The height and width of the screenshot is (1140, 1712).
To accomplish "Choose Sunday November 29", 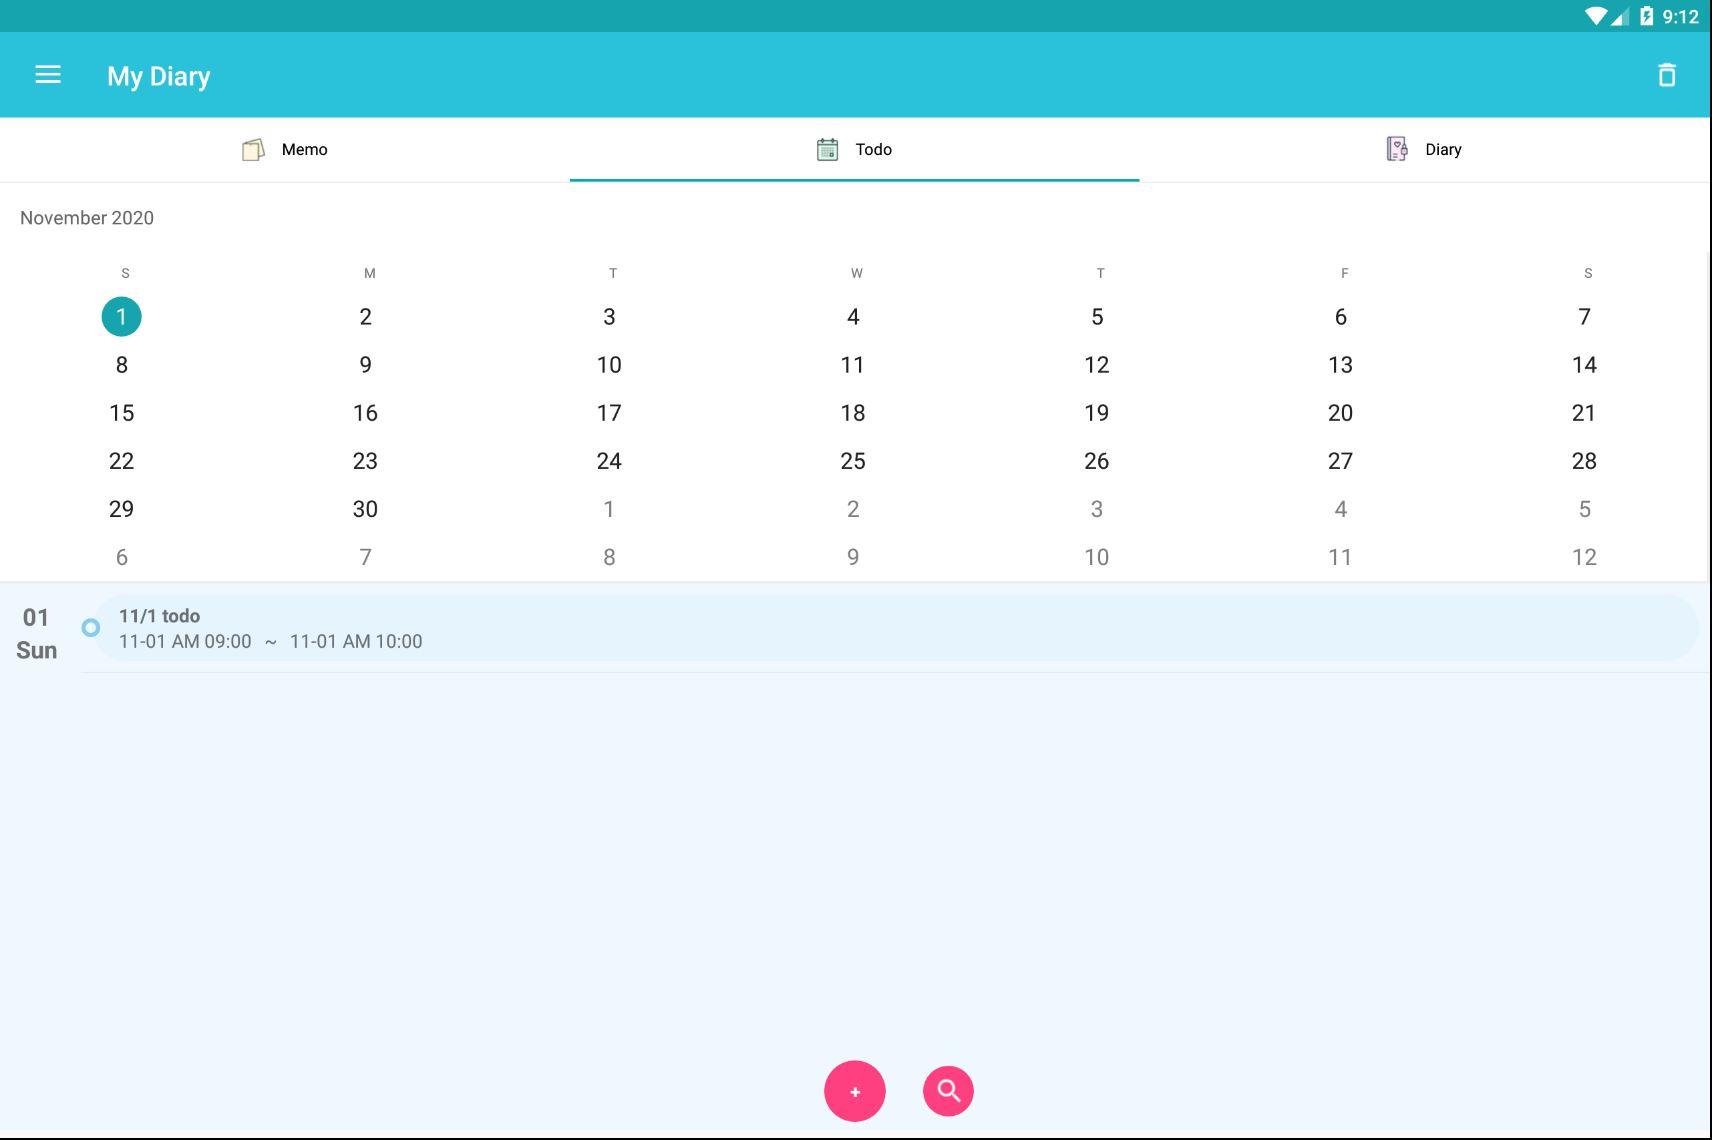I will coord(122,509).
